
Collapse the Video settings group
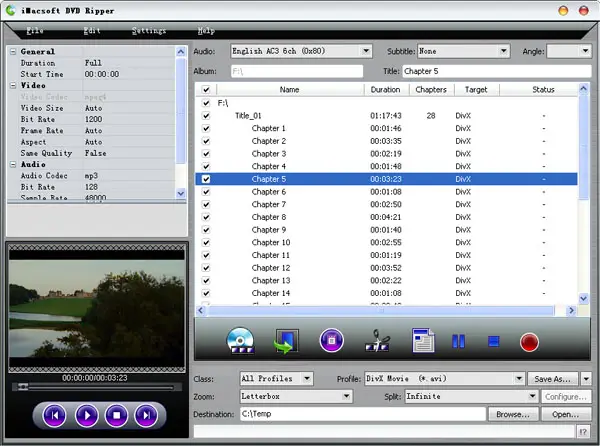13,85
